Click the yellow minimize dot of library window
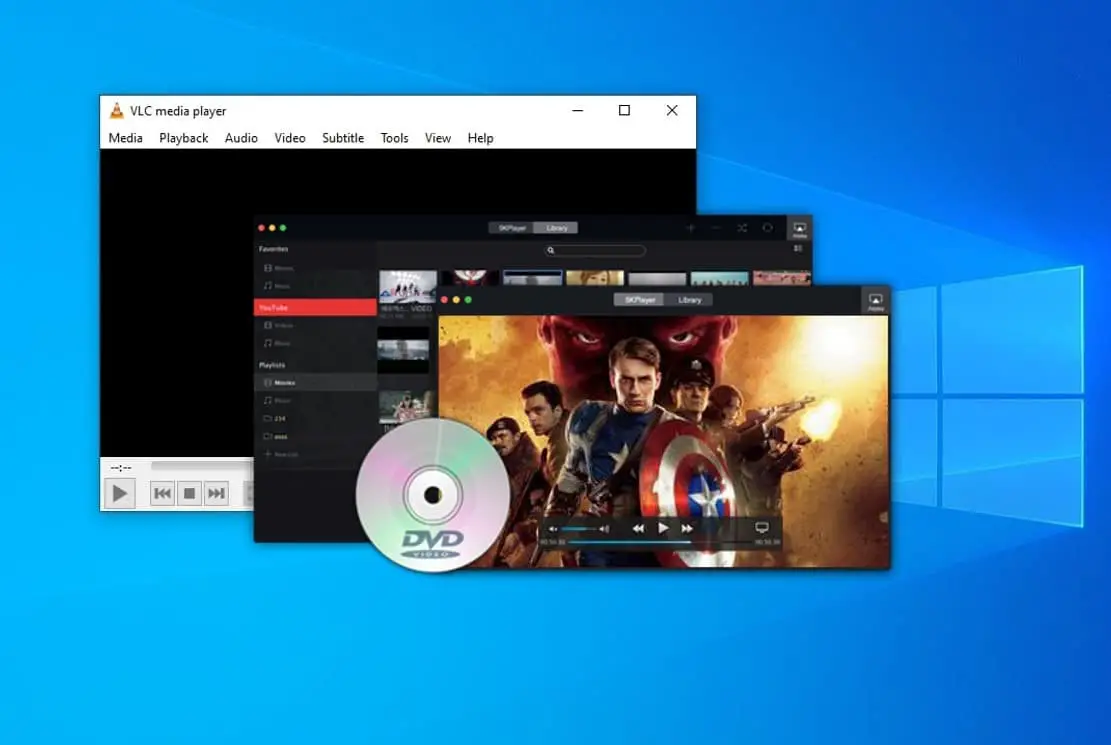The height and width of the screenshot is (745, 1111). pos(272,228)
